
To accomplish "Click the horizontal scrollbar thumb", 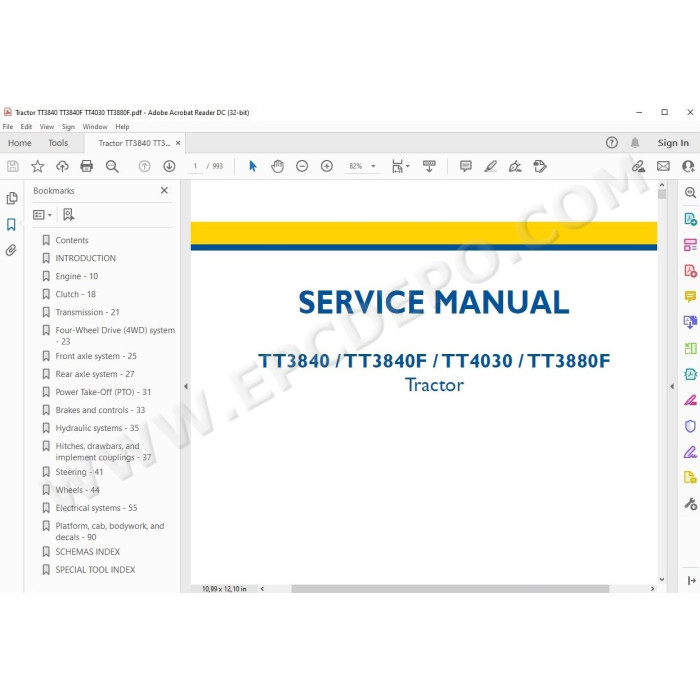I will click(450, 589).
